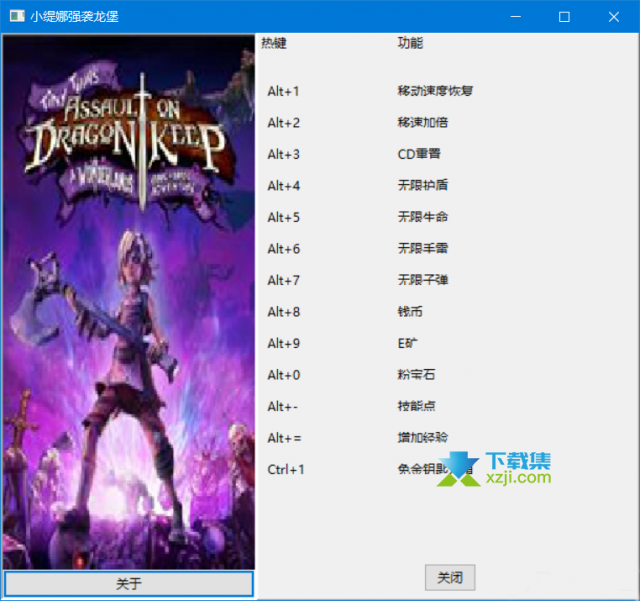Image resolution: width=640 pixels, height=601 pixels.
Task: Click the 粉宝石 function text
Action: pos(416,374)
